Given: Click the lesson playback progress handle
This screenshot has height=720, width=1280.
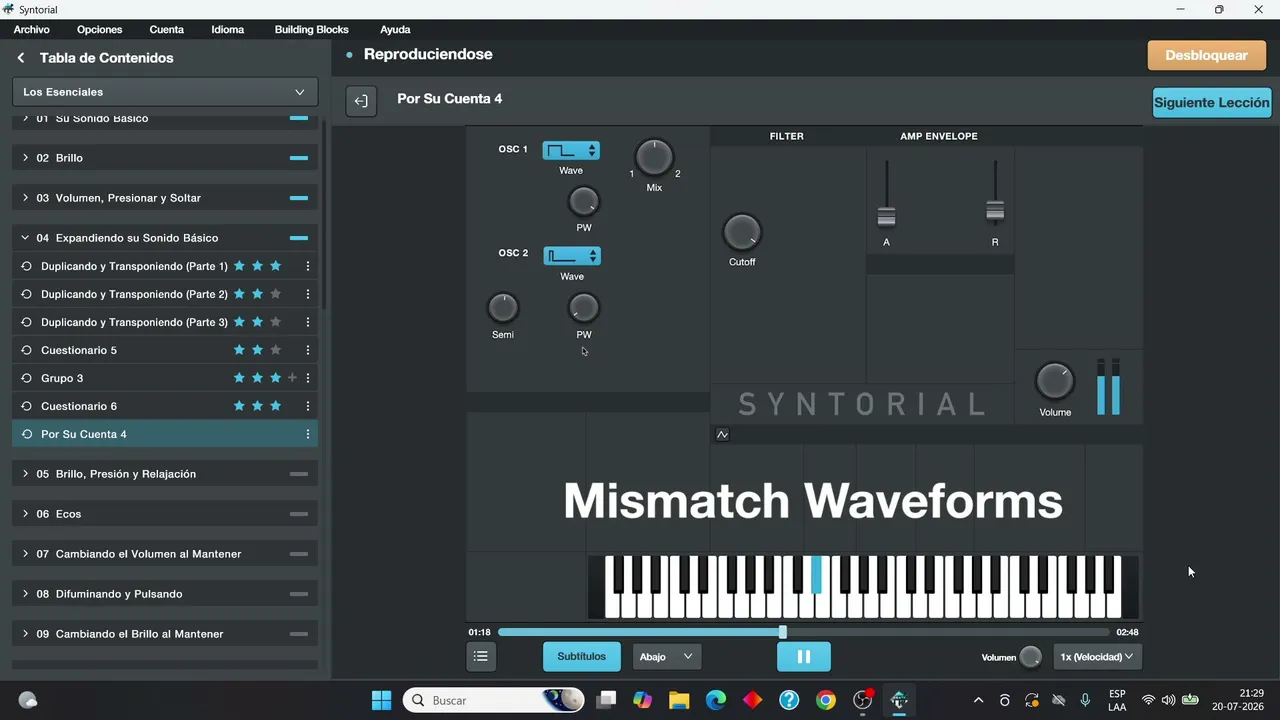Looking at the screenshot, I should tap(783, 632).
